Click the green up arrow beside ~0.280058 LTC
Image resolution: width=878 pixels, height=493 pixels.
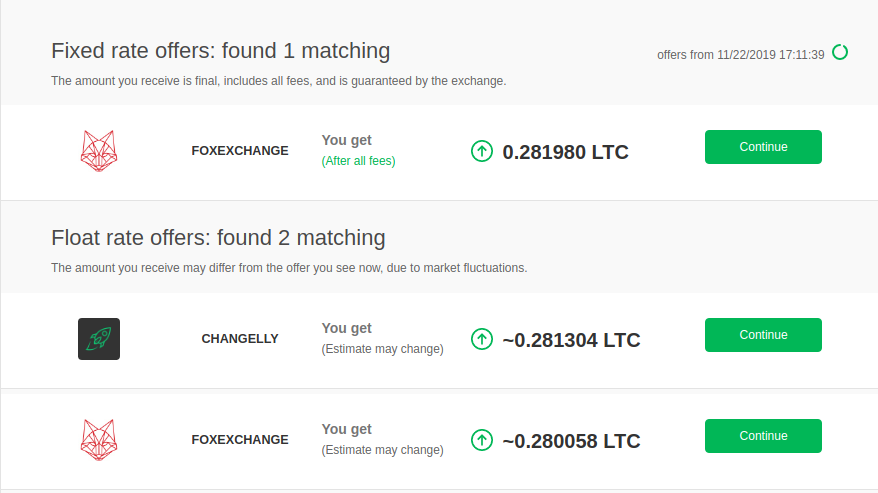[x=482, y=440]
